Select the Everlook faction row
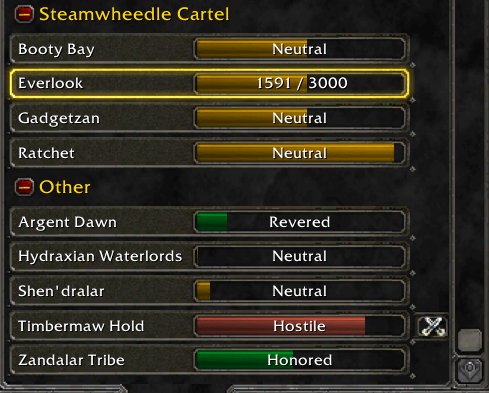 coord(210,83)
